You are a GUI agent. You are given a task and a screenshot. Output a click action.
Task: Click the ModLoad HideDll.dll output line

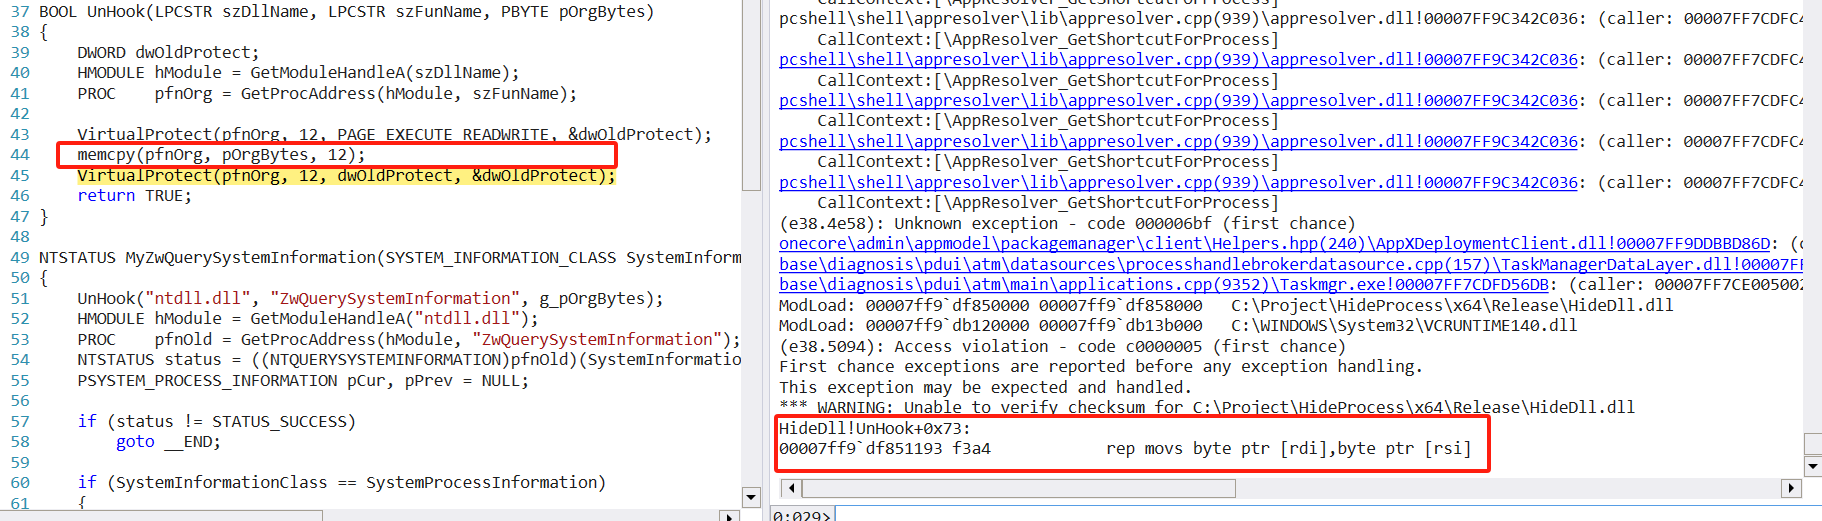coord(1226,306)
